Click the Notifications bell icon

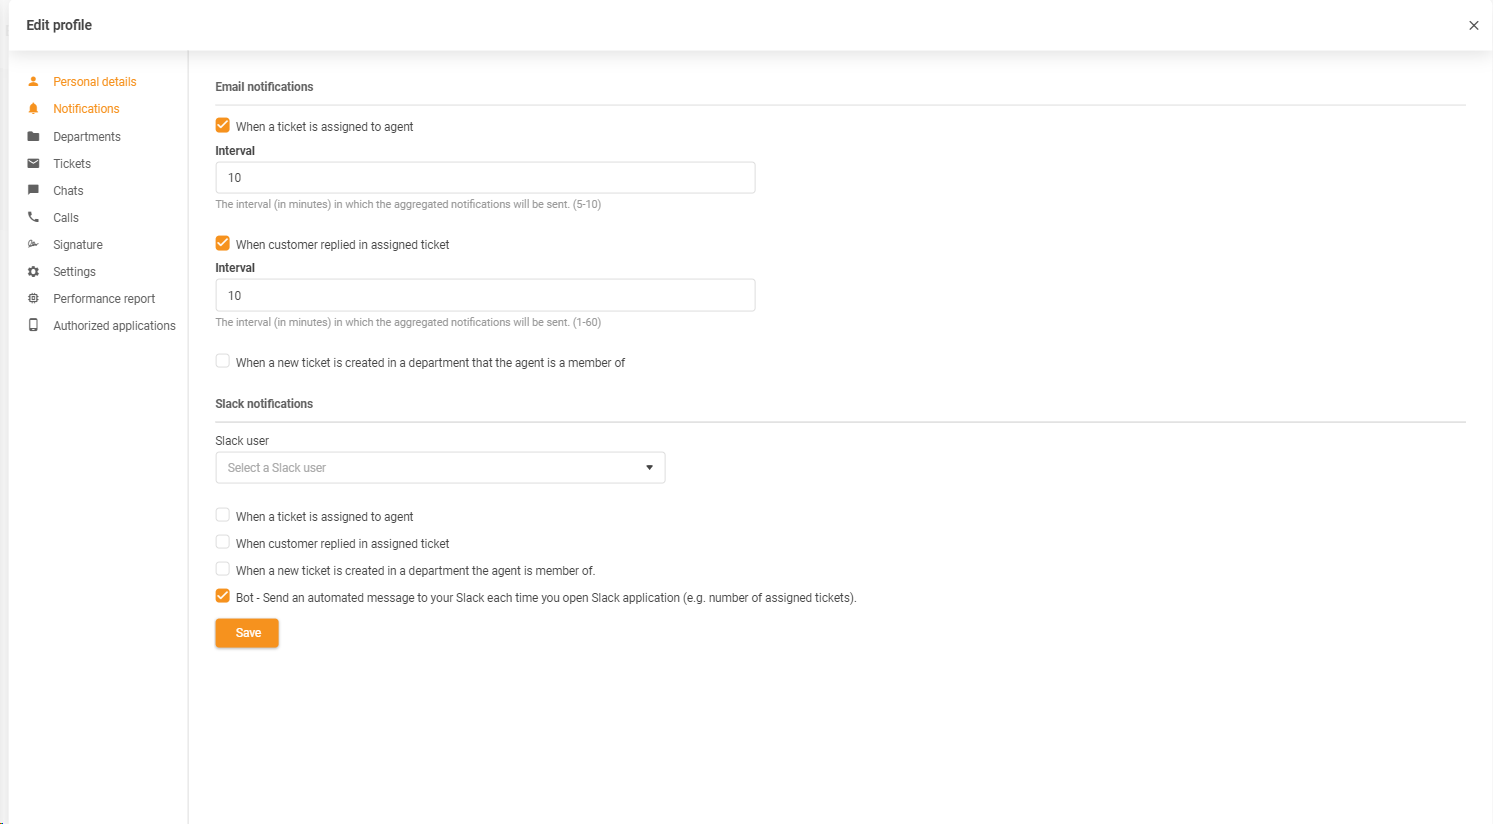click(x=33, y=109)
